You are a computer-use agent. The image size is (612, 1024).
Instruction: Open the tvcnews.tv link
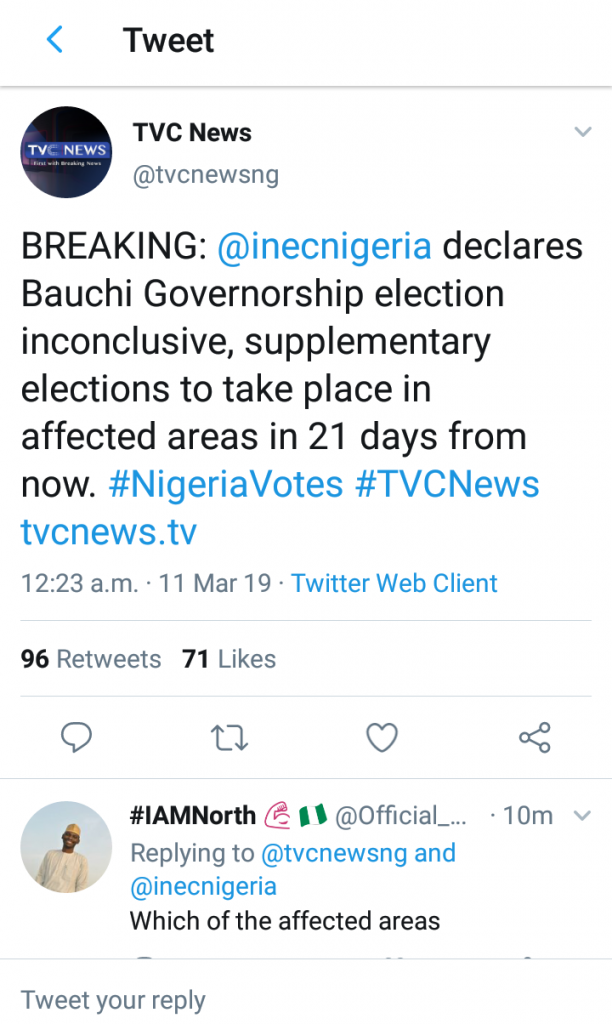pos(109,532)
